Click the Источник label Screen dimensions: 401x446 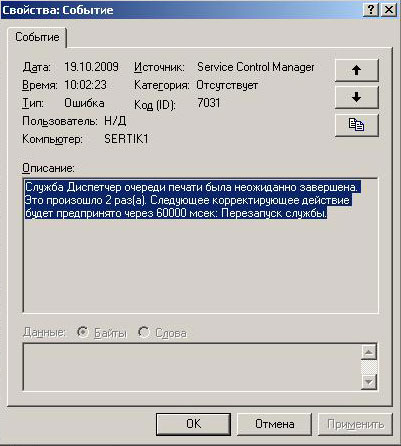coord(159,67)
